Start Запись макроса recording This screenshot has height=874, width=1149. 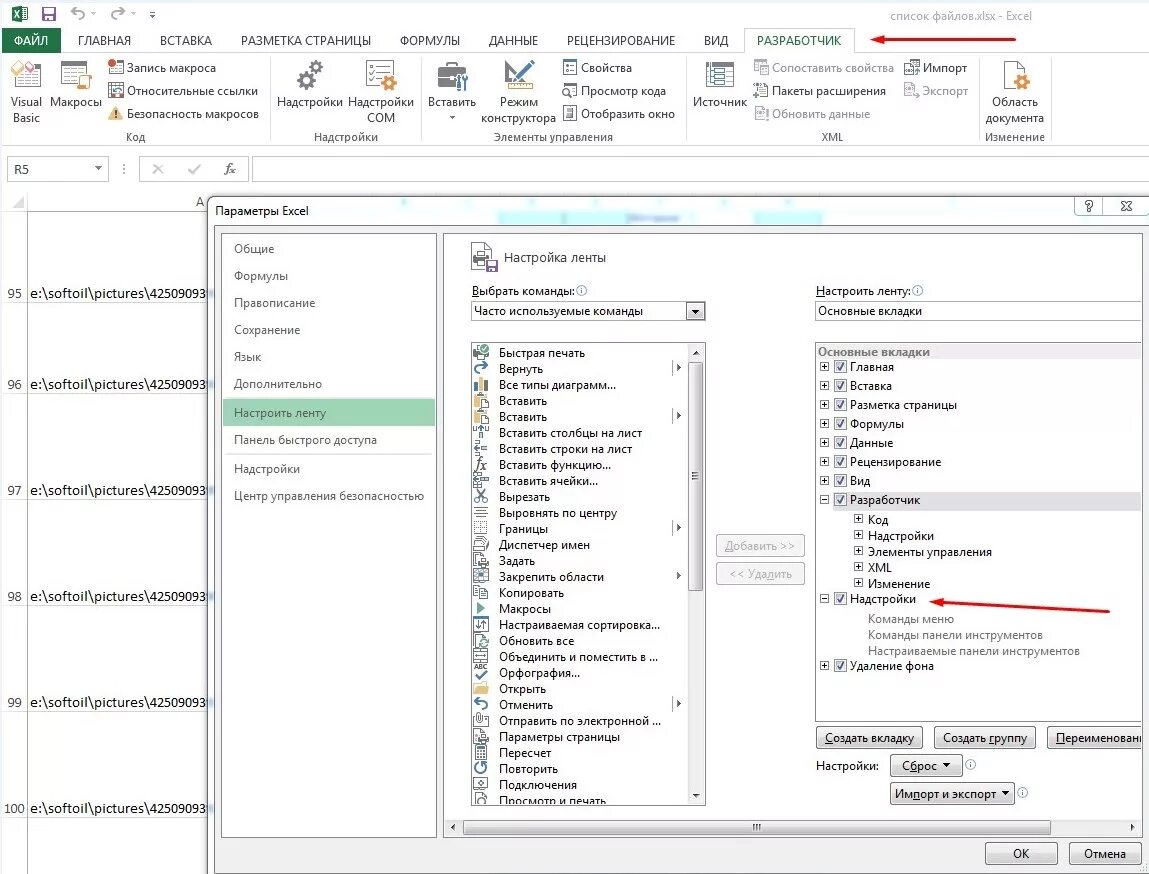pyautogui.click(x=162, y=67)
